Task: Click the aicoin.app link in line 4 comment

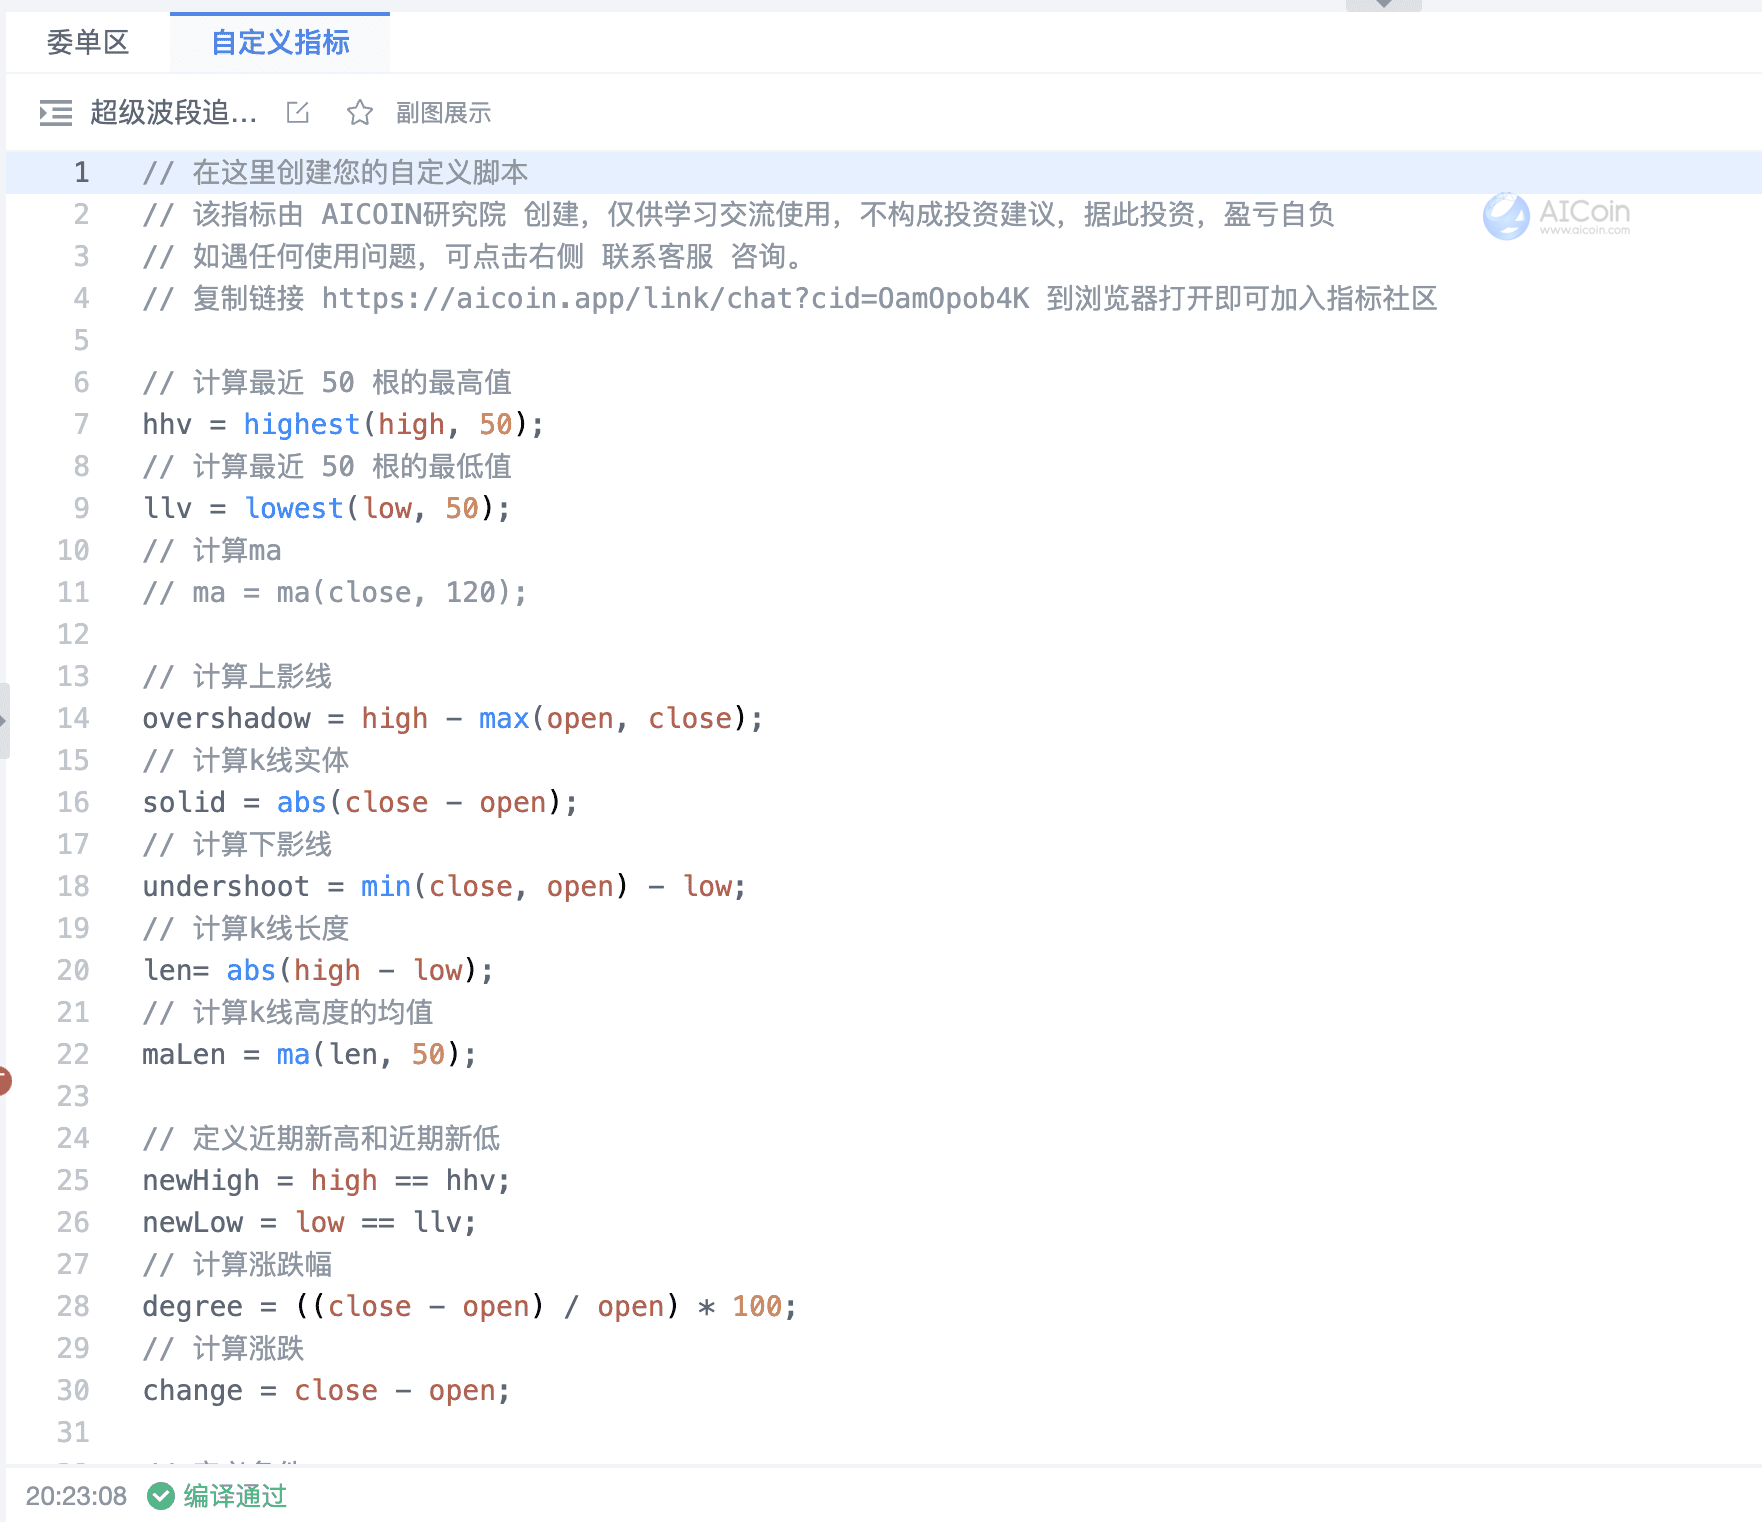Action: click(675, 298)
